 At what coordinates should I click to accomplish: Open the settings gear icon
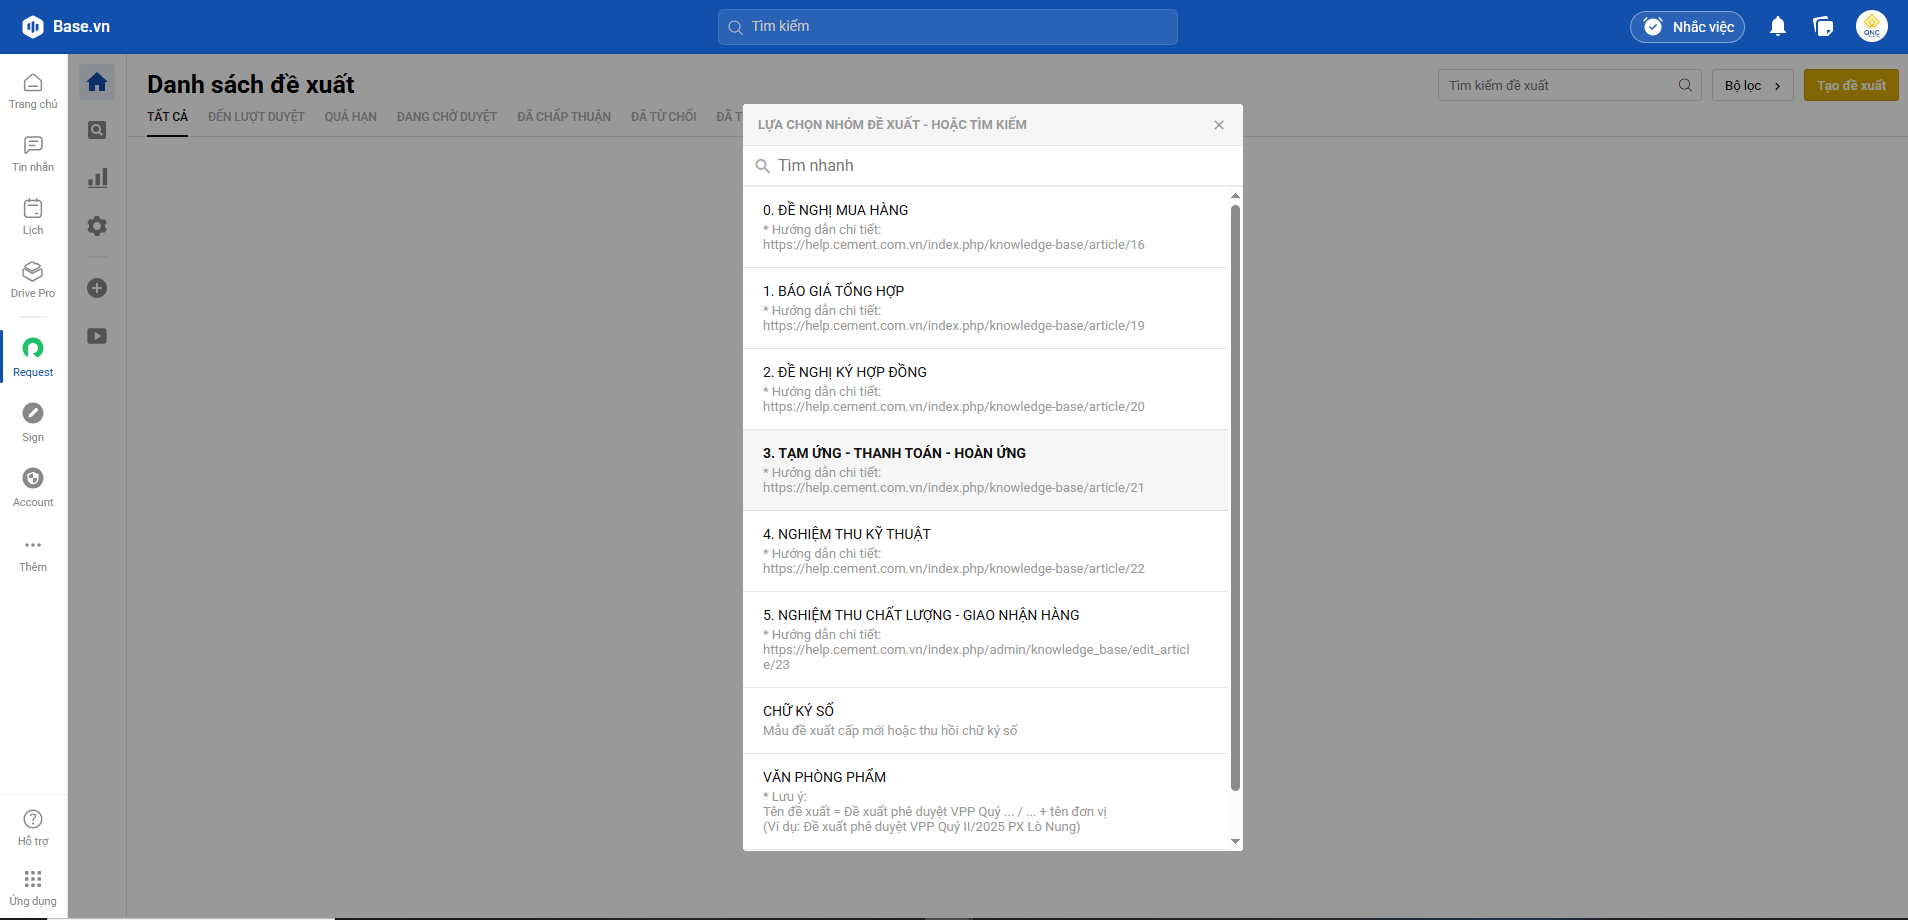[x=97, y=226]
